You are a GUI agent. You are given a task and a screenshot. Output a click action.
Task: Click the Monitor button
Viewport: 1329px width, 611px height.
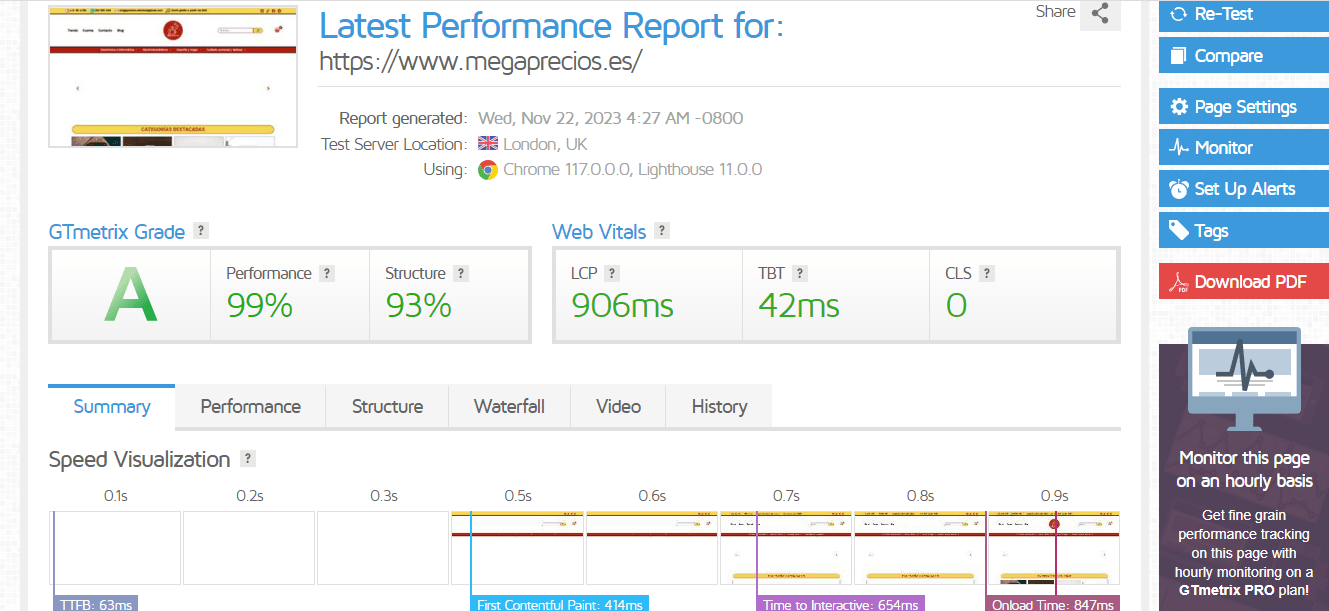click(1244, 148)
